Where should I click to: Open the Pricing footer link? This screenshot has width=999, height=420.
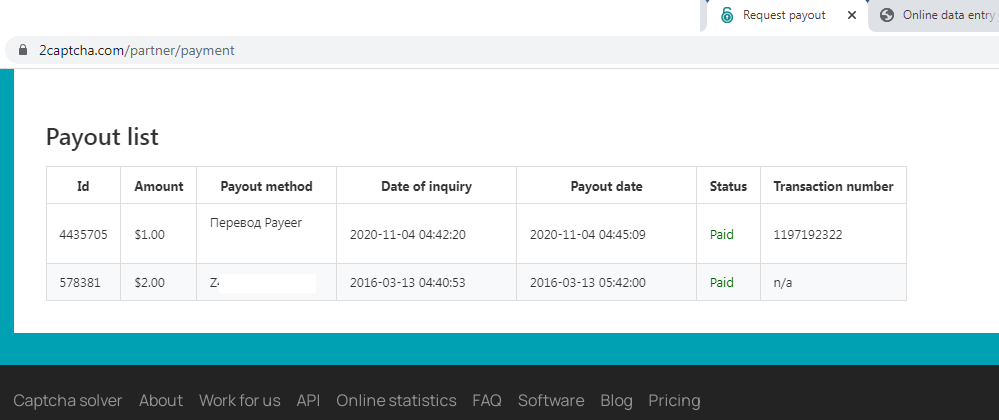(x=674, y=400)
